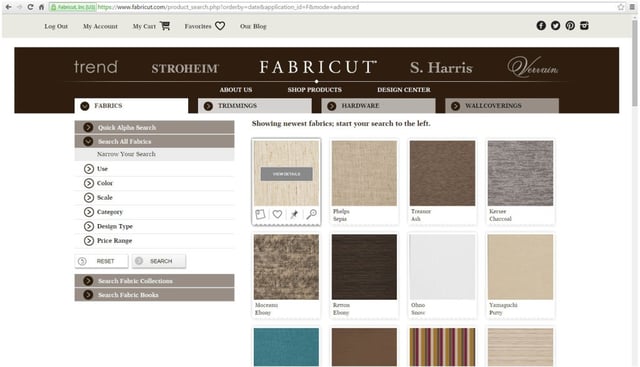The height and width of the screenshot is (367, 640).
Task: Click the Reset button
Action: (x=101, y=261)
